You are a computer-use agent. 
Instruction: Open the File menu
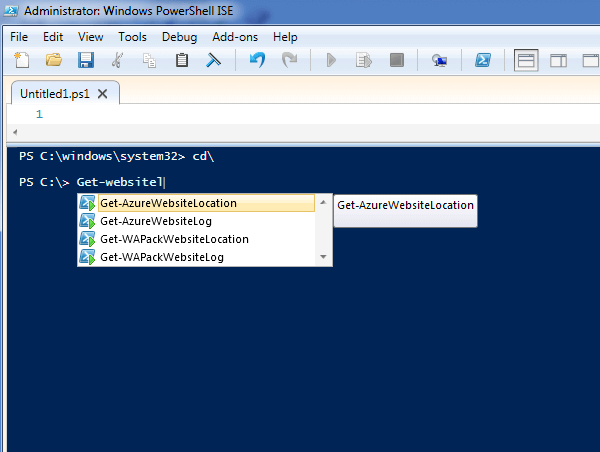(x=19, y=37)
